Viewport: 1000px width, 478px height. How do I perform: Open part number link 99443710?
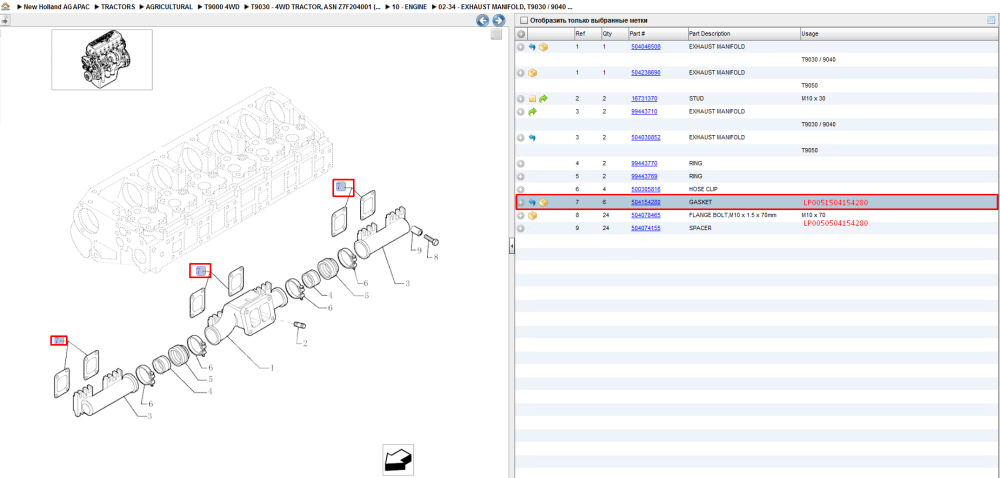[x=643, y=112]
